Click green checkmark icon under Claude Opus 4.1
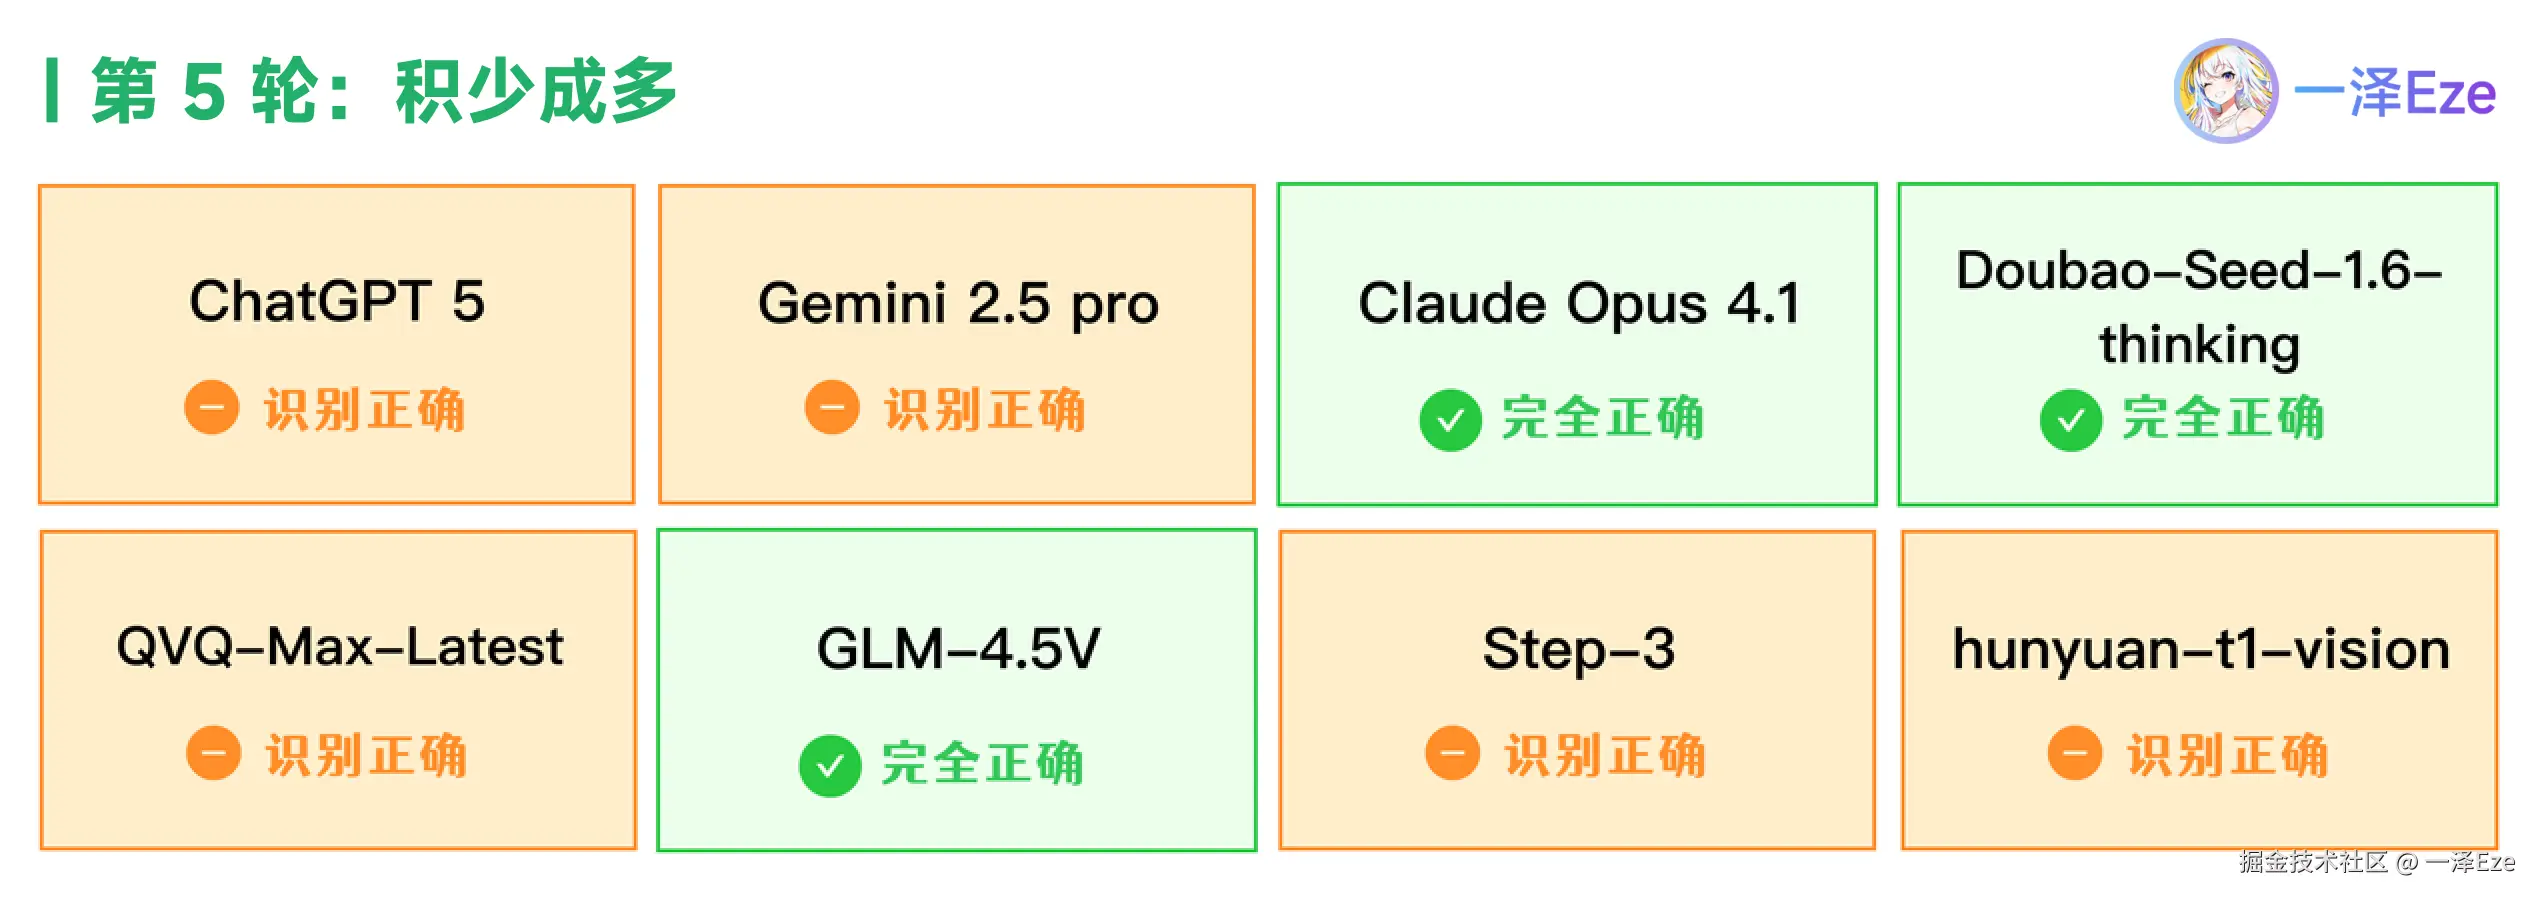Viewport: 2540px width, 900px height. click(1450, 420)
